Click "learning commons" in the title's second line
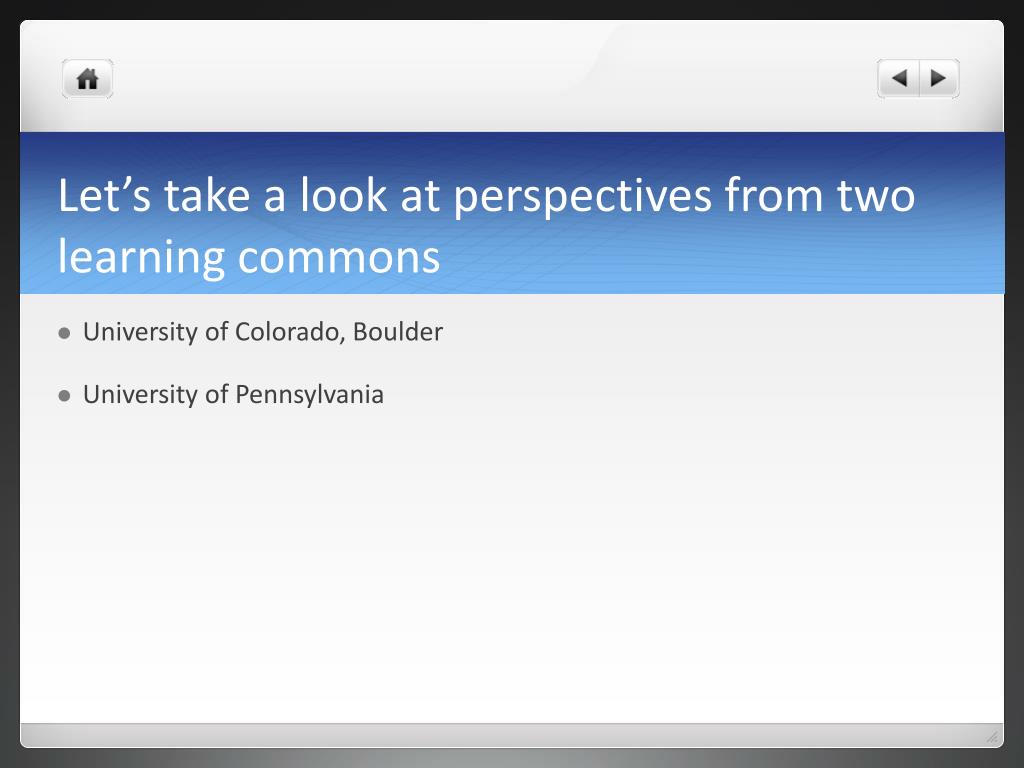Viewport: 1024px width, 768px height. pyautogui.click(x=249, y=257)
